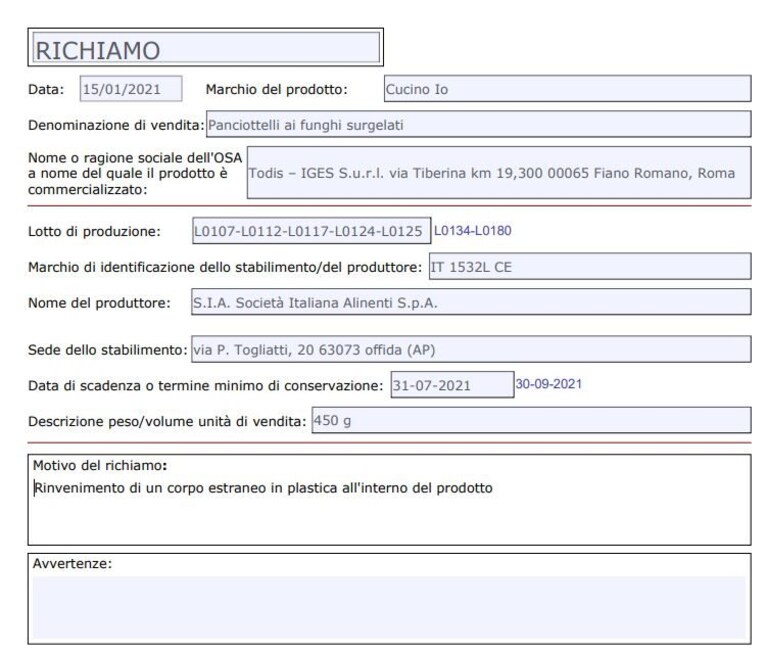767x654 pixels.
Task: Click the 'Descrizione peso/volume unità di vendita:' label
Action: 167,421
